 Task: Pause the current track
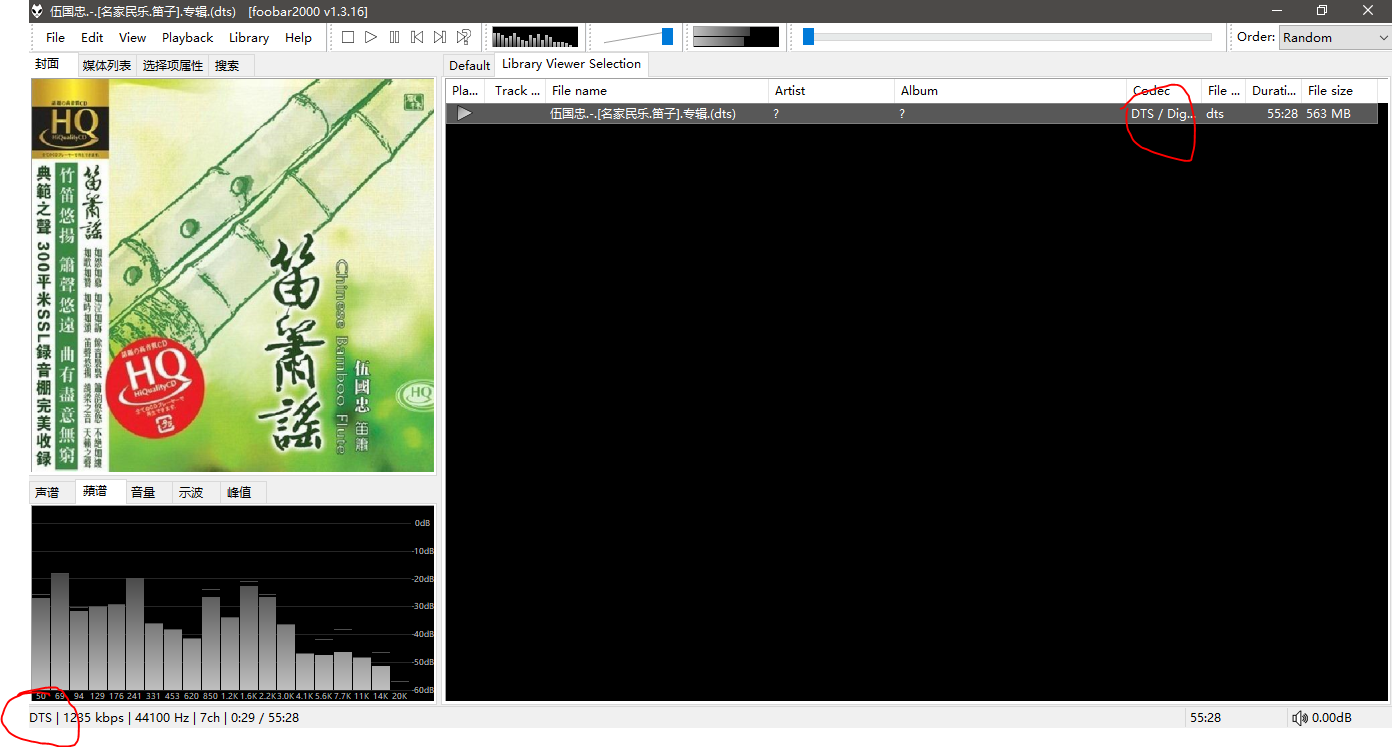(394, 37)
